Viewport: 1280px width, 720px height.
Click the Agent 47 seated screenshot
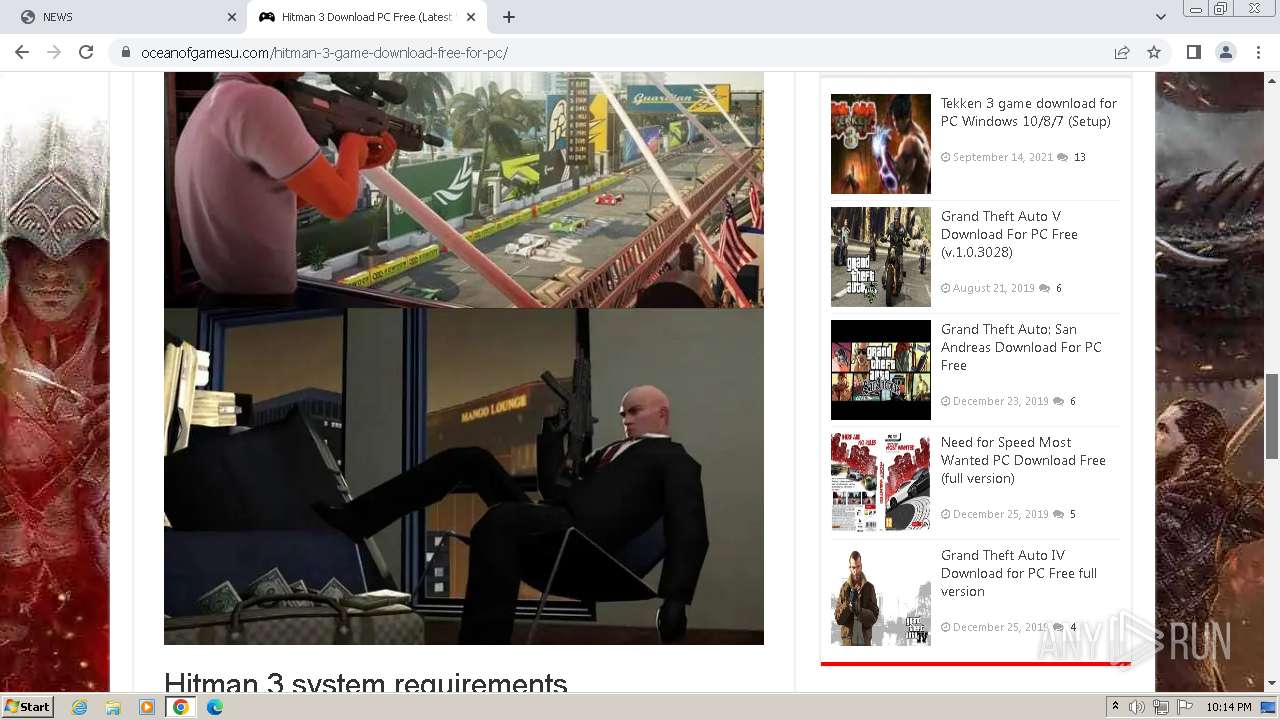464,476
